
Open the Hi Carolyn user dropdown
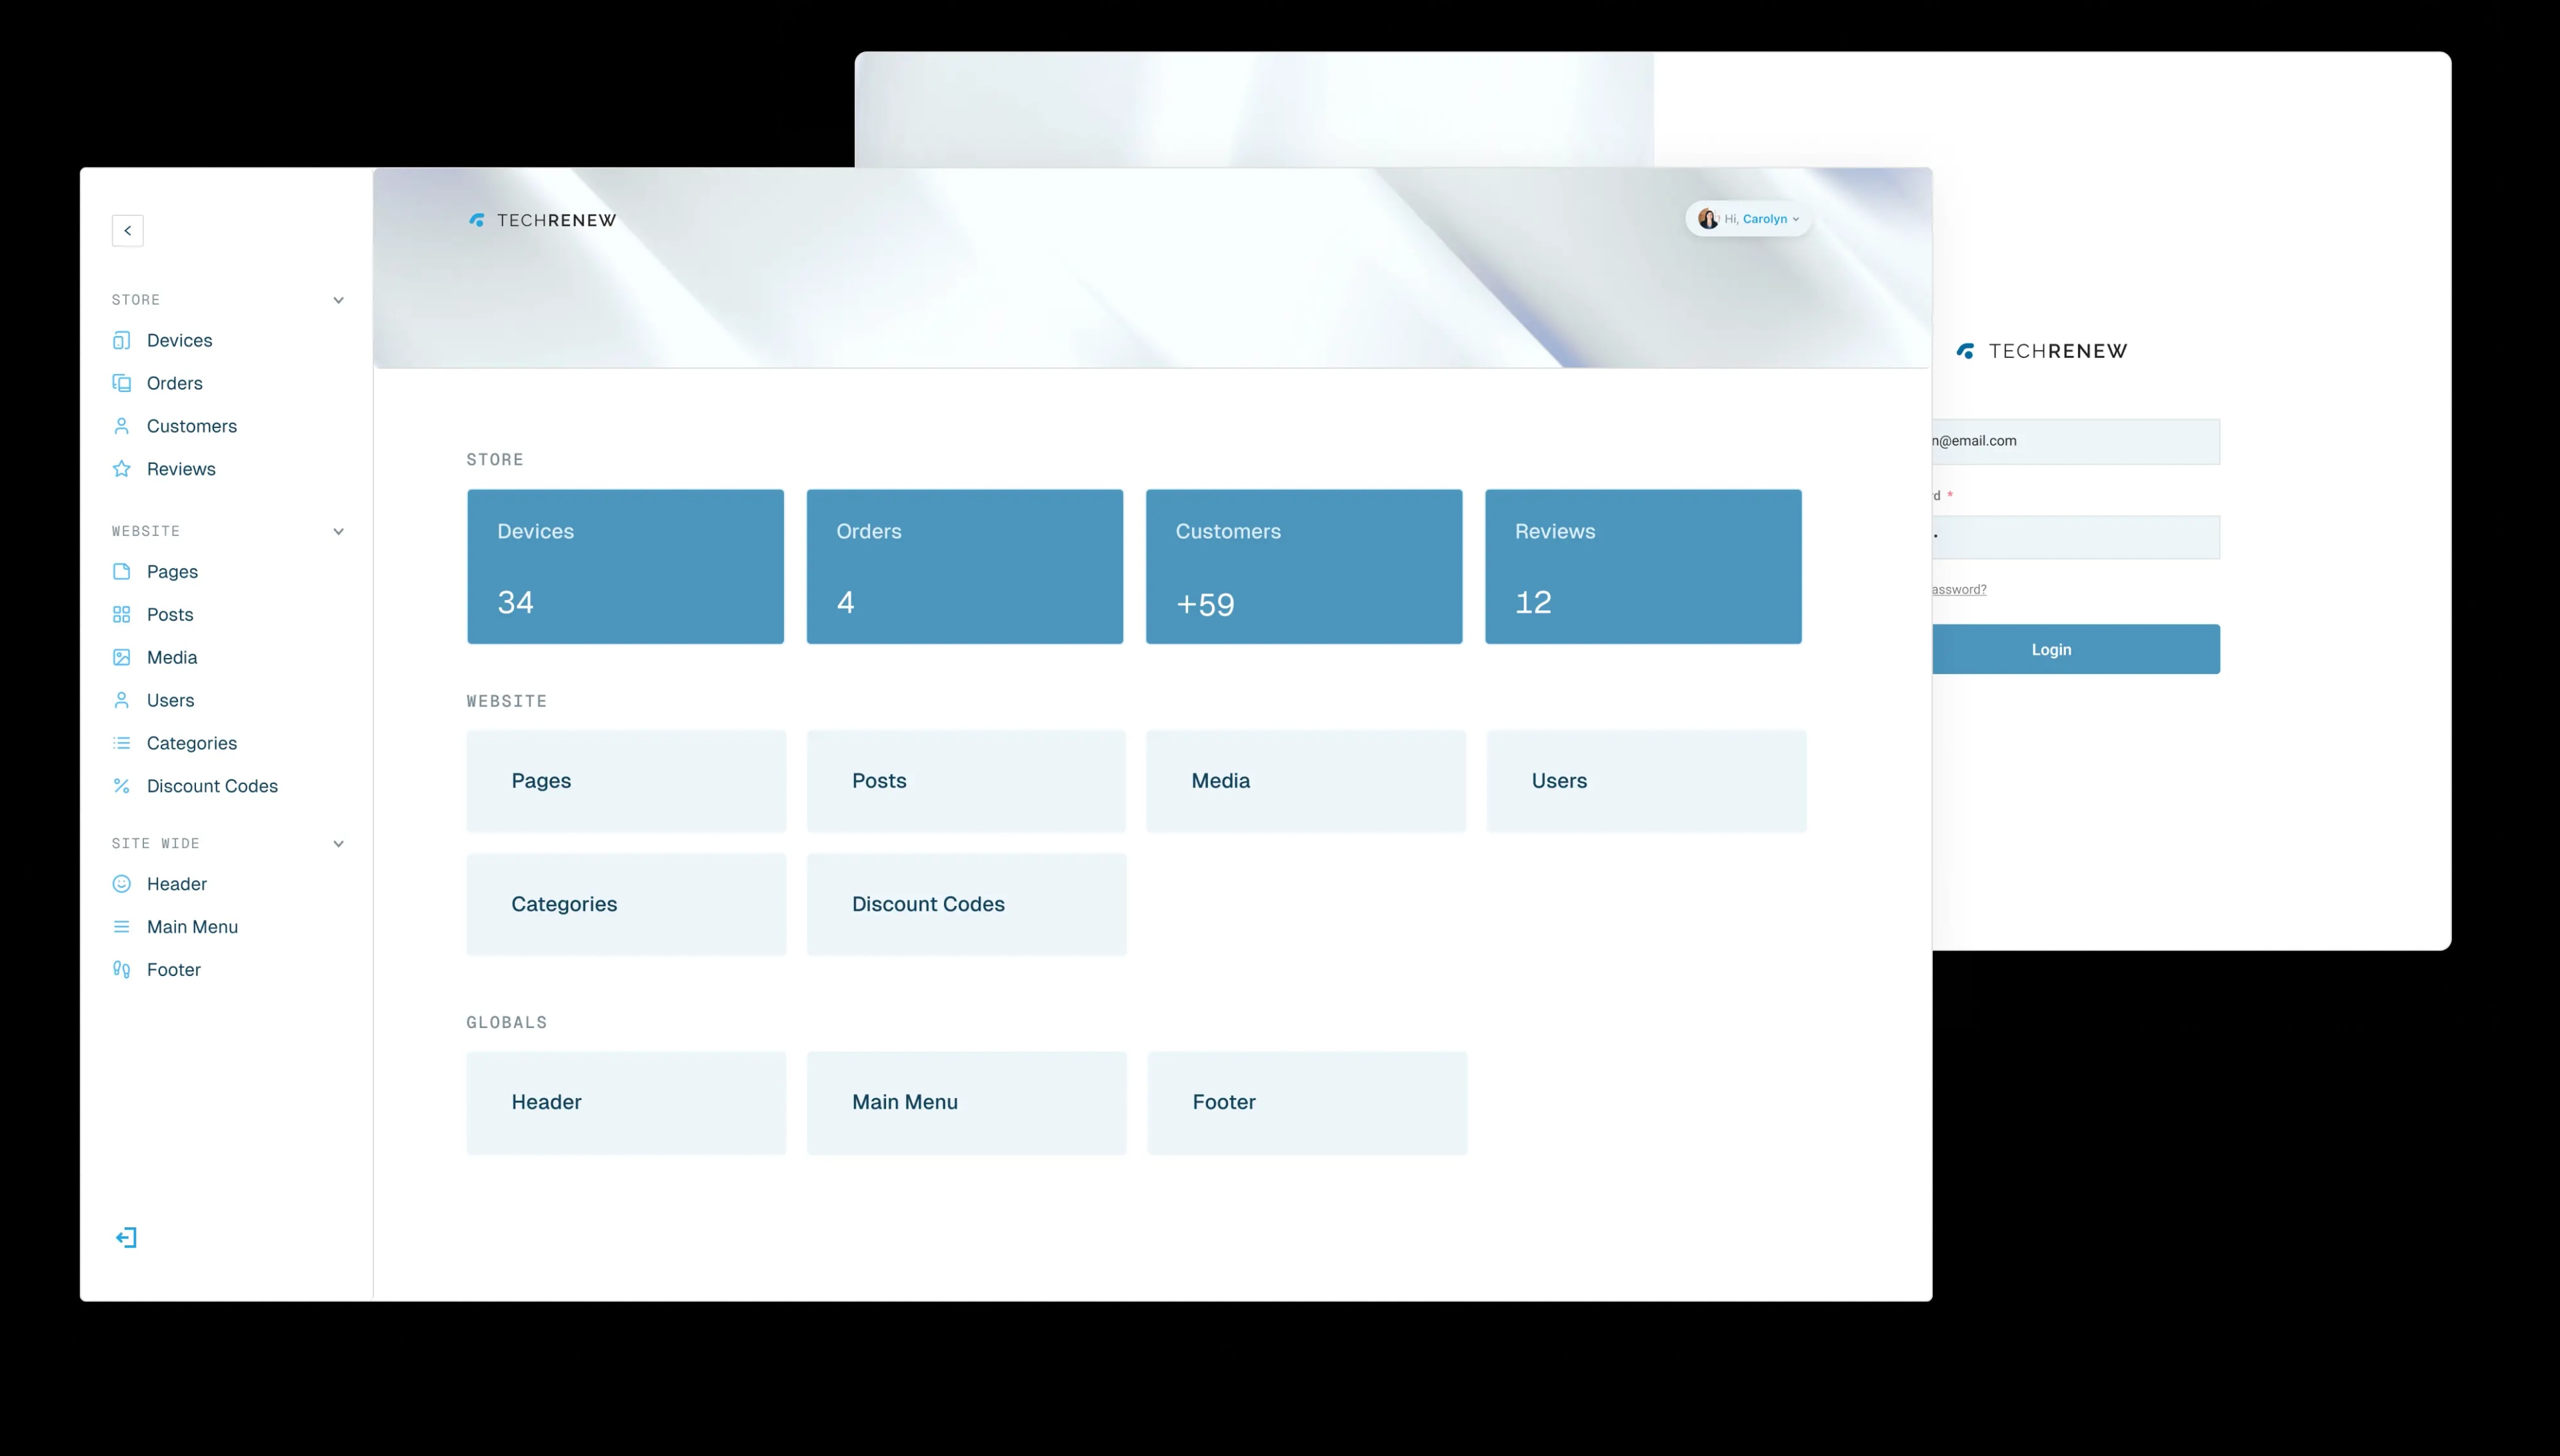coord(1749,218)
